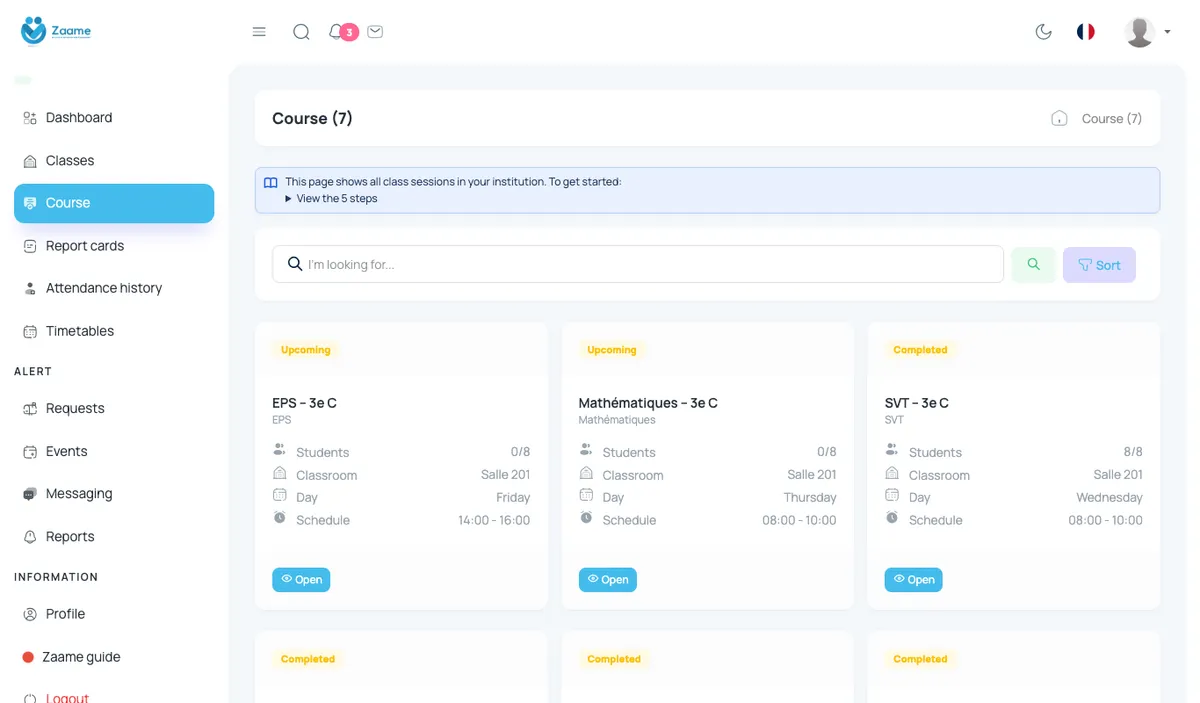1200x703 pixels.
Task: Open the mail envelope icon
Action: tap(375, 32)
